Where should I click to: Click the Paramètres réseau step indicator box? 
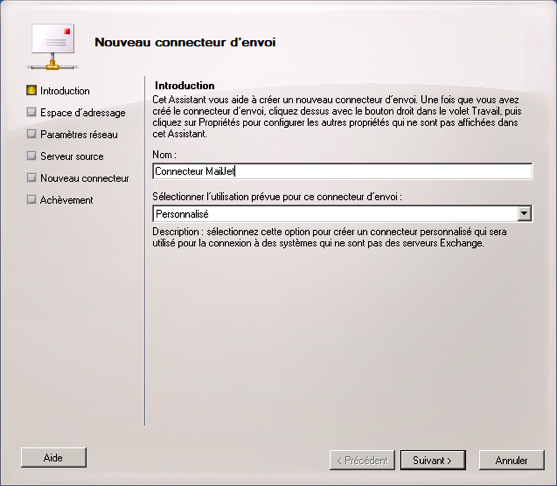pyautogui.click(x=31, y=134)
